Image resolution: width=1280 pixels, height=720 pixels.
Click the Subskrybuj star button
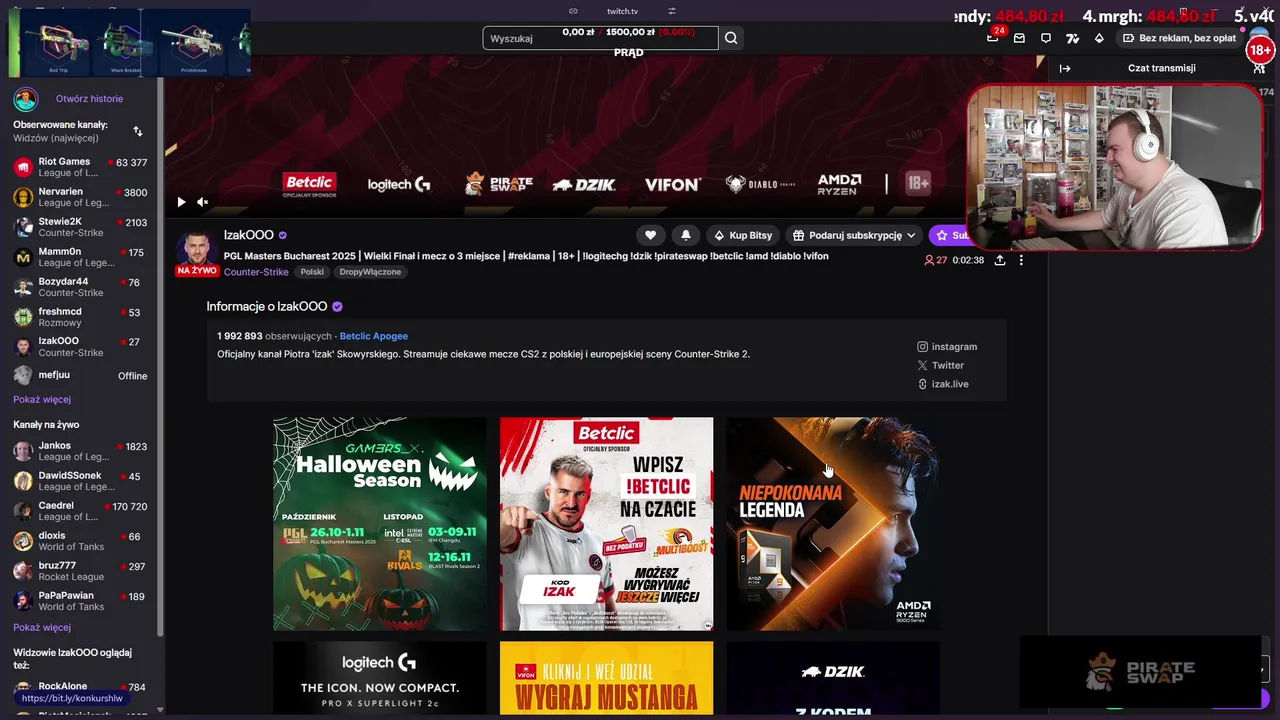coord(949,235)
